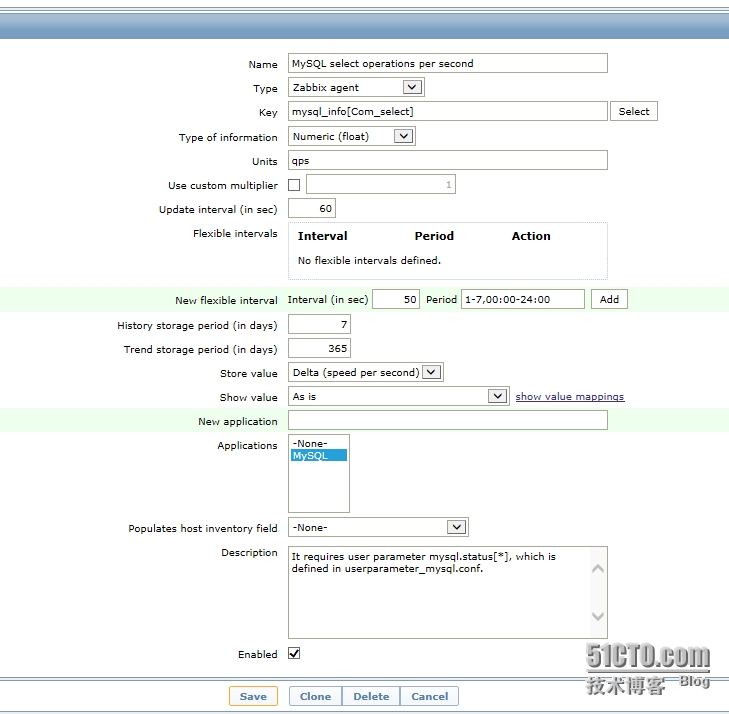The width and height of the screenshot is (729, 714).
Task: Open the show value mappings link
Action: click(570, 397)
